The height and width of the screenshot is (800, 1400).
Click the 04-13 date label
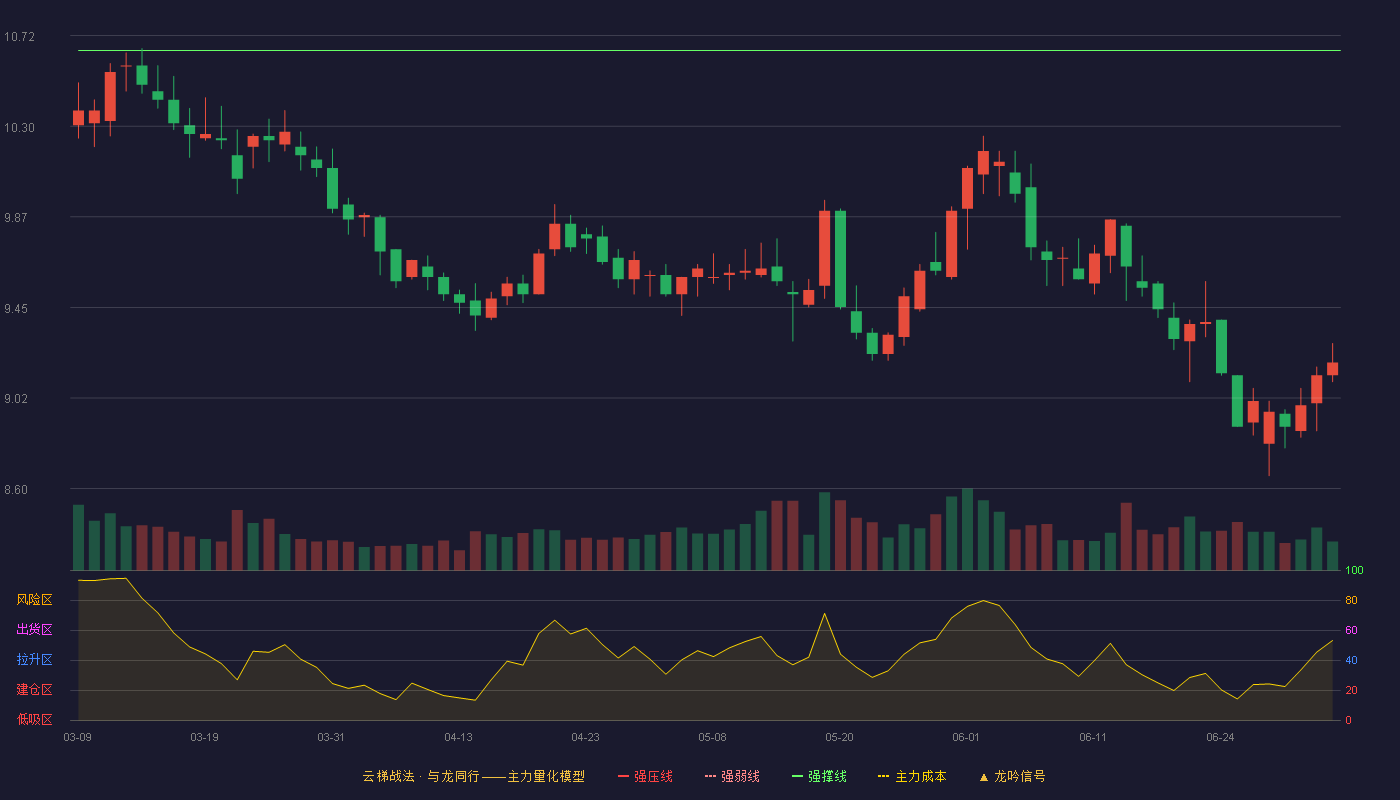(x=458, y=737)
